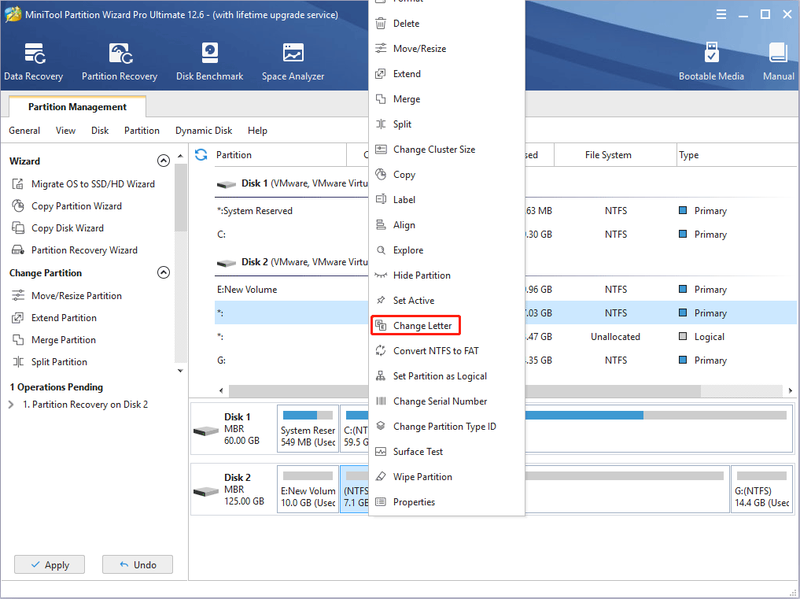Start Copy Disk Wizard
This screenshot has width=800, height=599.
pos(58,228)
